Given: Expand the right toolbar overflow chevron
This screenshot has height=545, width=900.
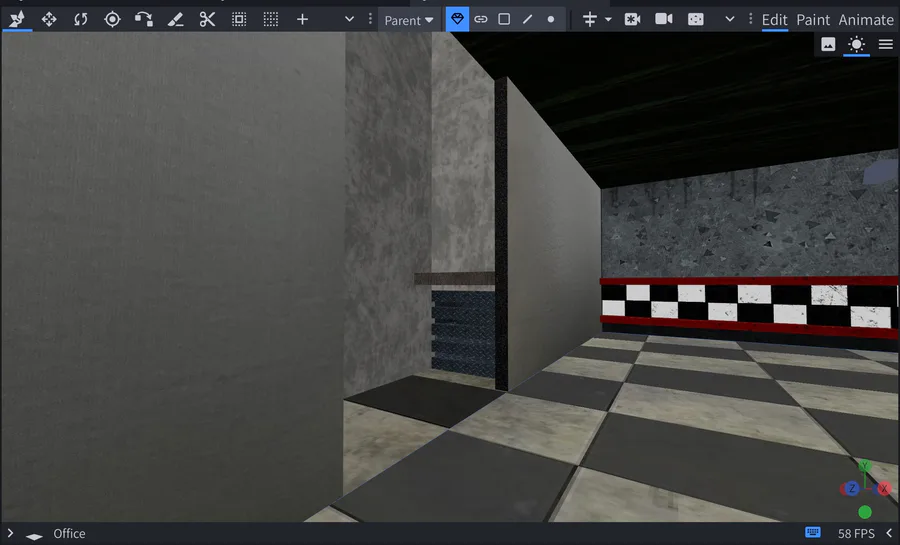Looking at the screenshot, I should pyautogui.click(x=730, y=20).
